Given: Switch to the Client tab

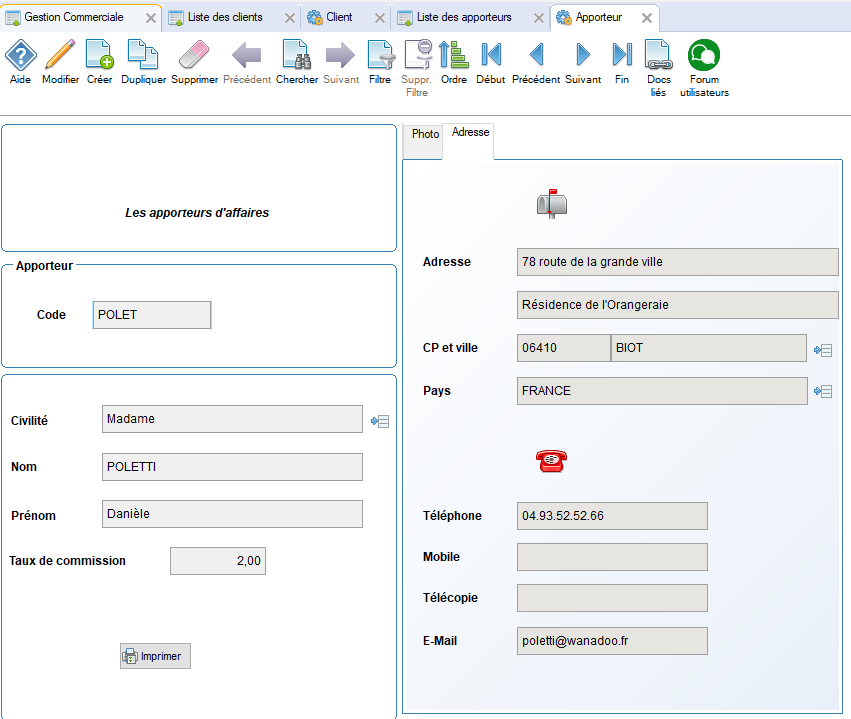Looking at the screenshot, I should 339,17.
